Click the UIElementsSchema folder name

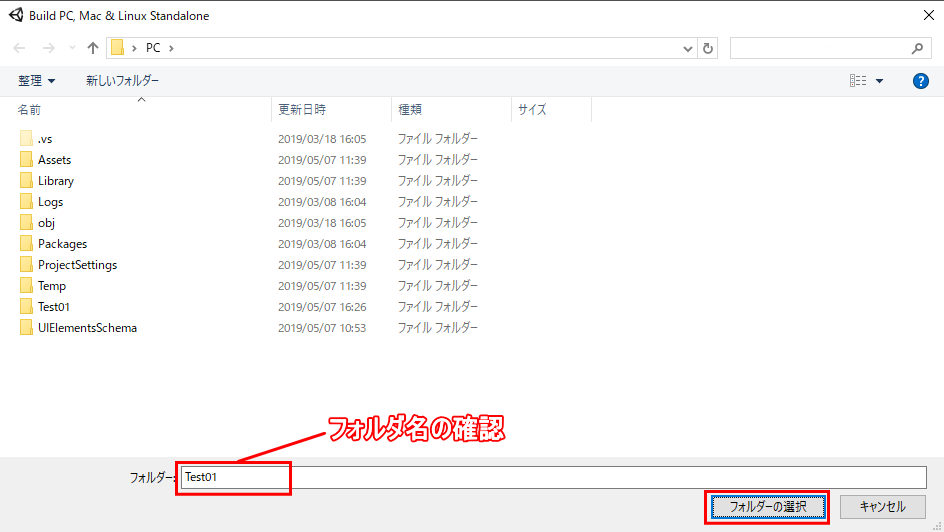(87, 328)
